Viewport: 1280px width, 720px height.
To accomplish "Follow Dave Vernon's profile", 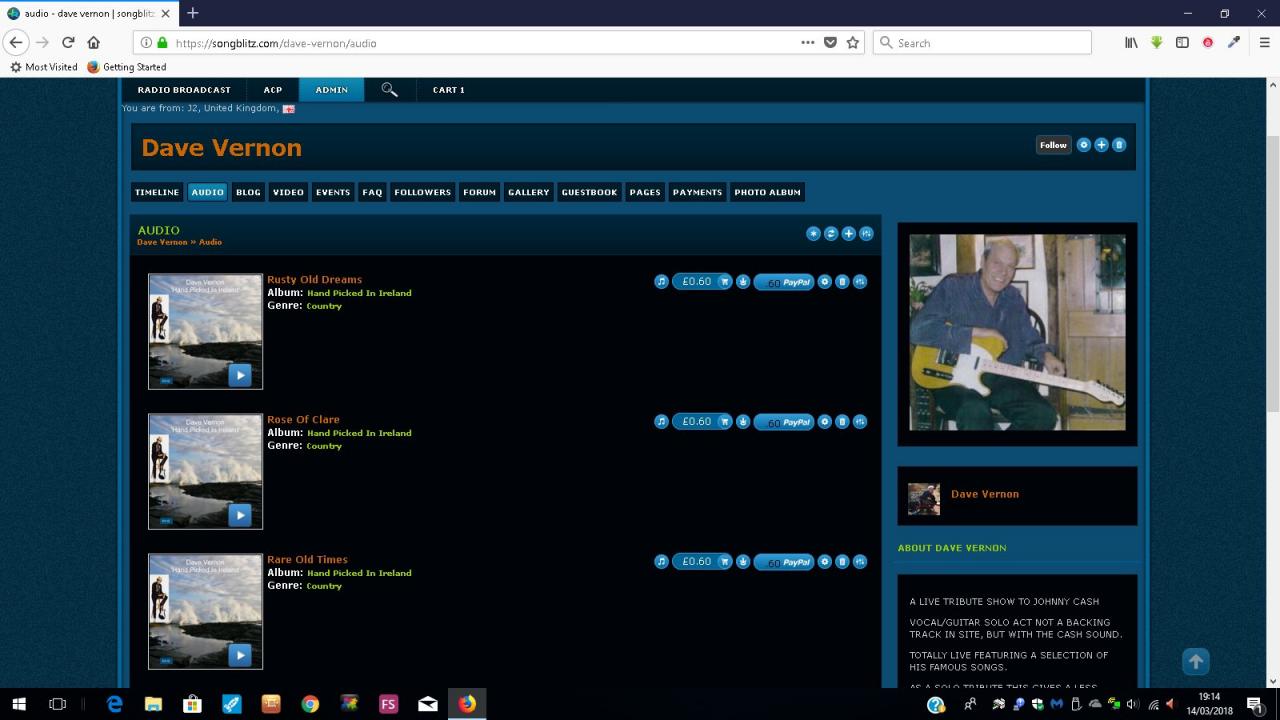I will [x=1052, y=145].
